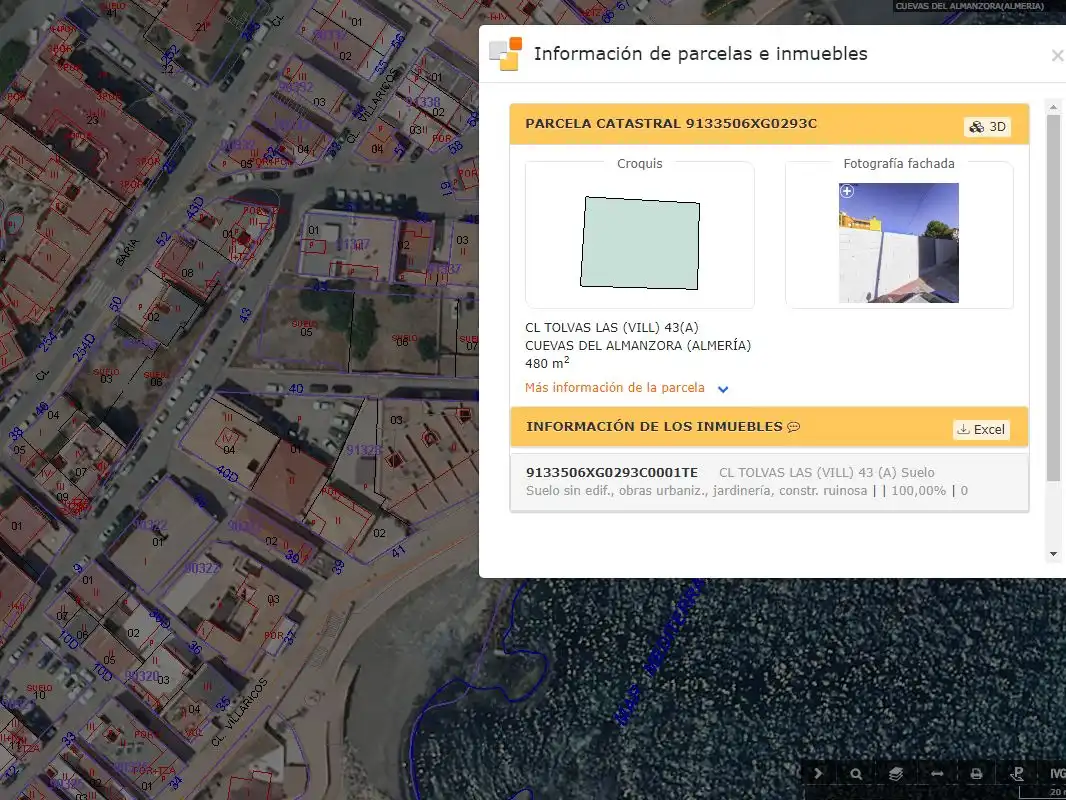1066x800 pixels.
Task: Click the panel scrollbar up arrow
Action: click(x=1053, y=107)
